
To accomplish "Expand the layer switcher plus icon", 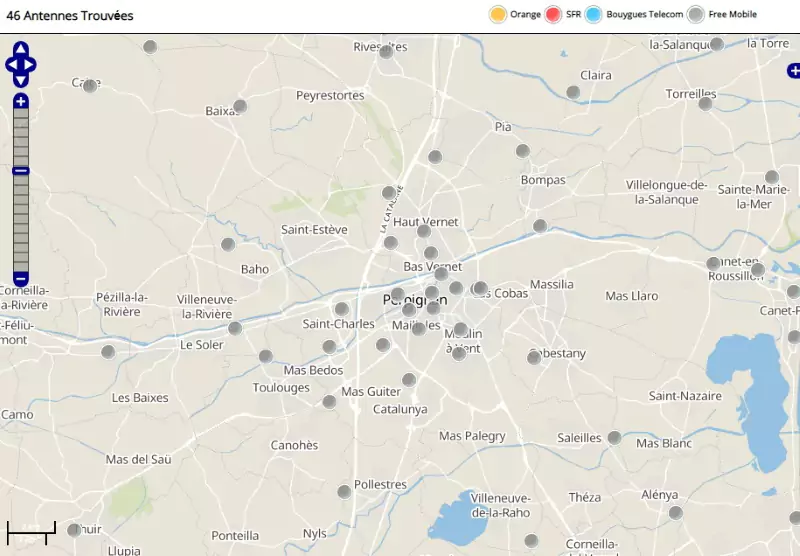I will [794, 70].
